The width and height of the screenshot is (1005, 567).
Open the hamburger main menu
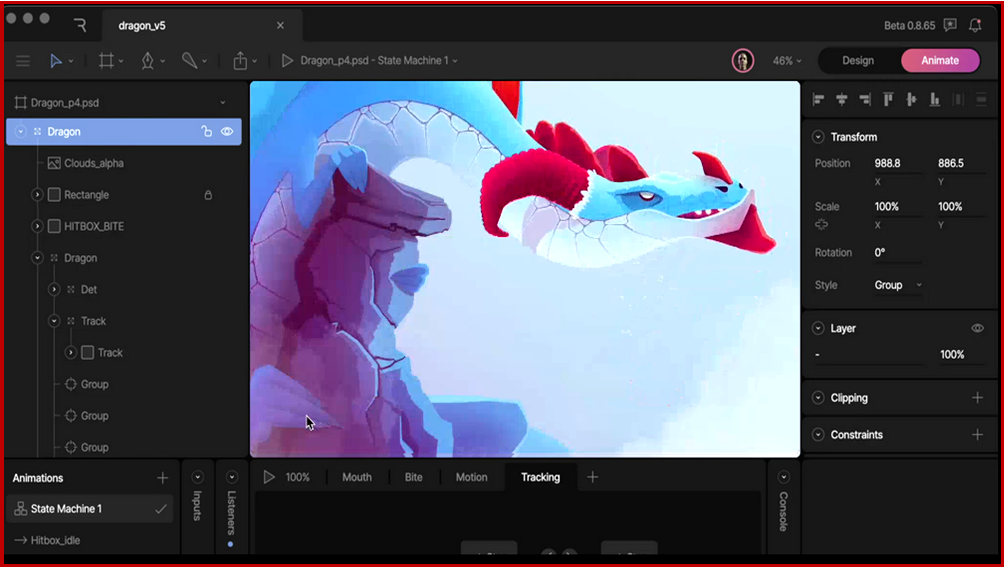pos(23,61)
